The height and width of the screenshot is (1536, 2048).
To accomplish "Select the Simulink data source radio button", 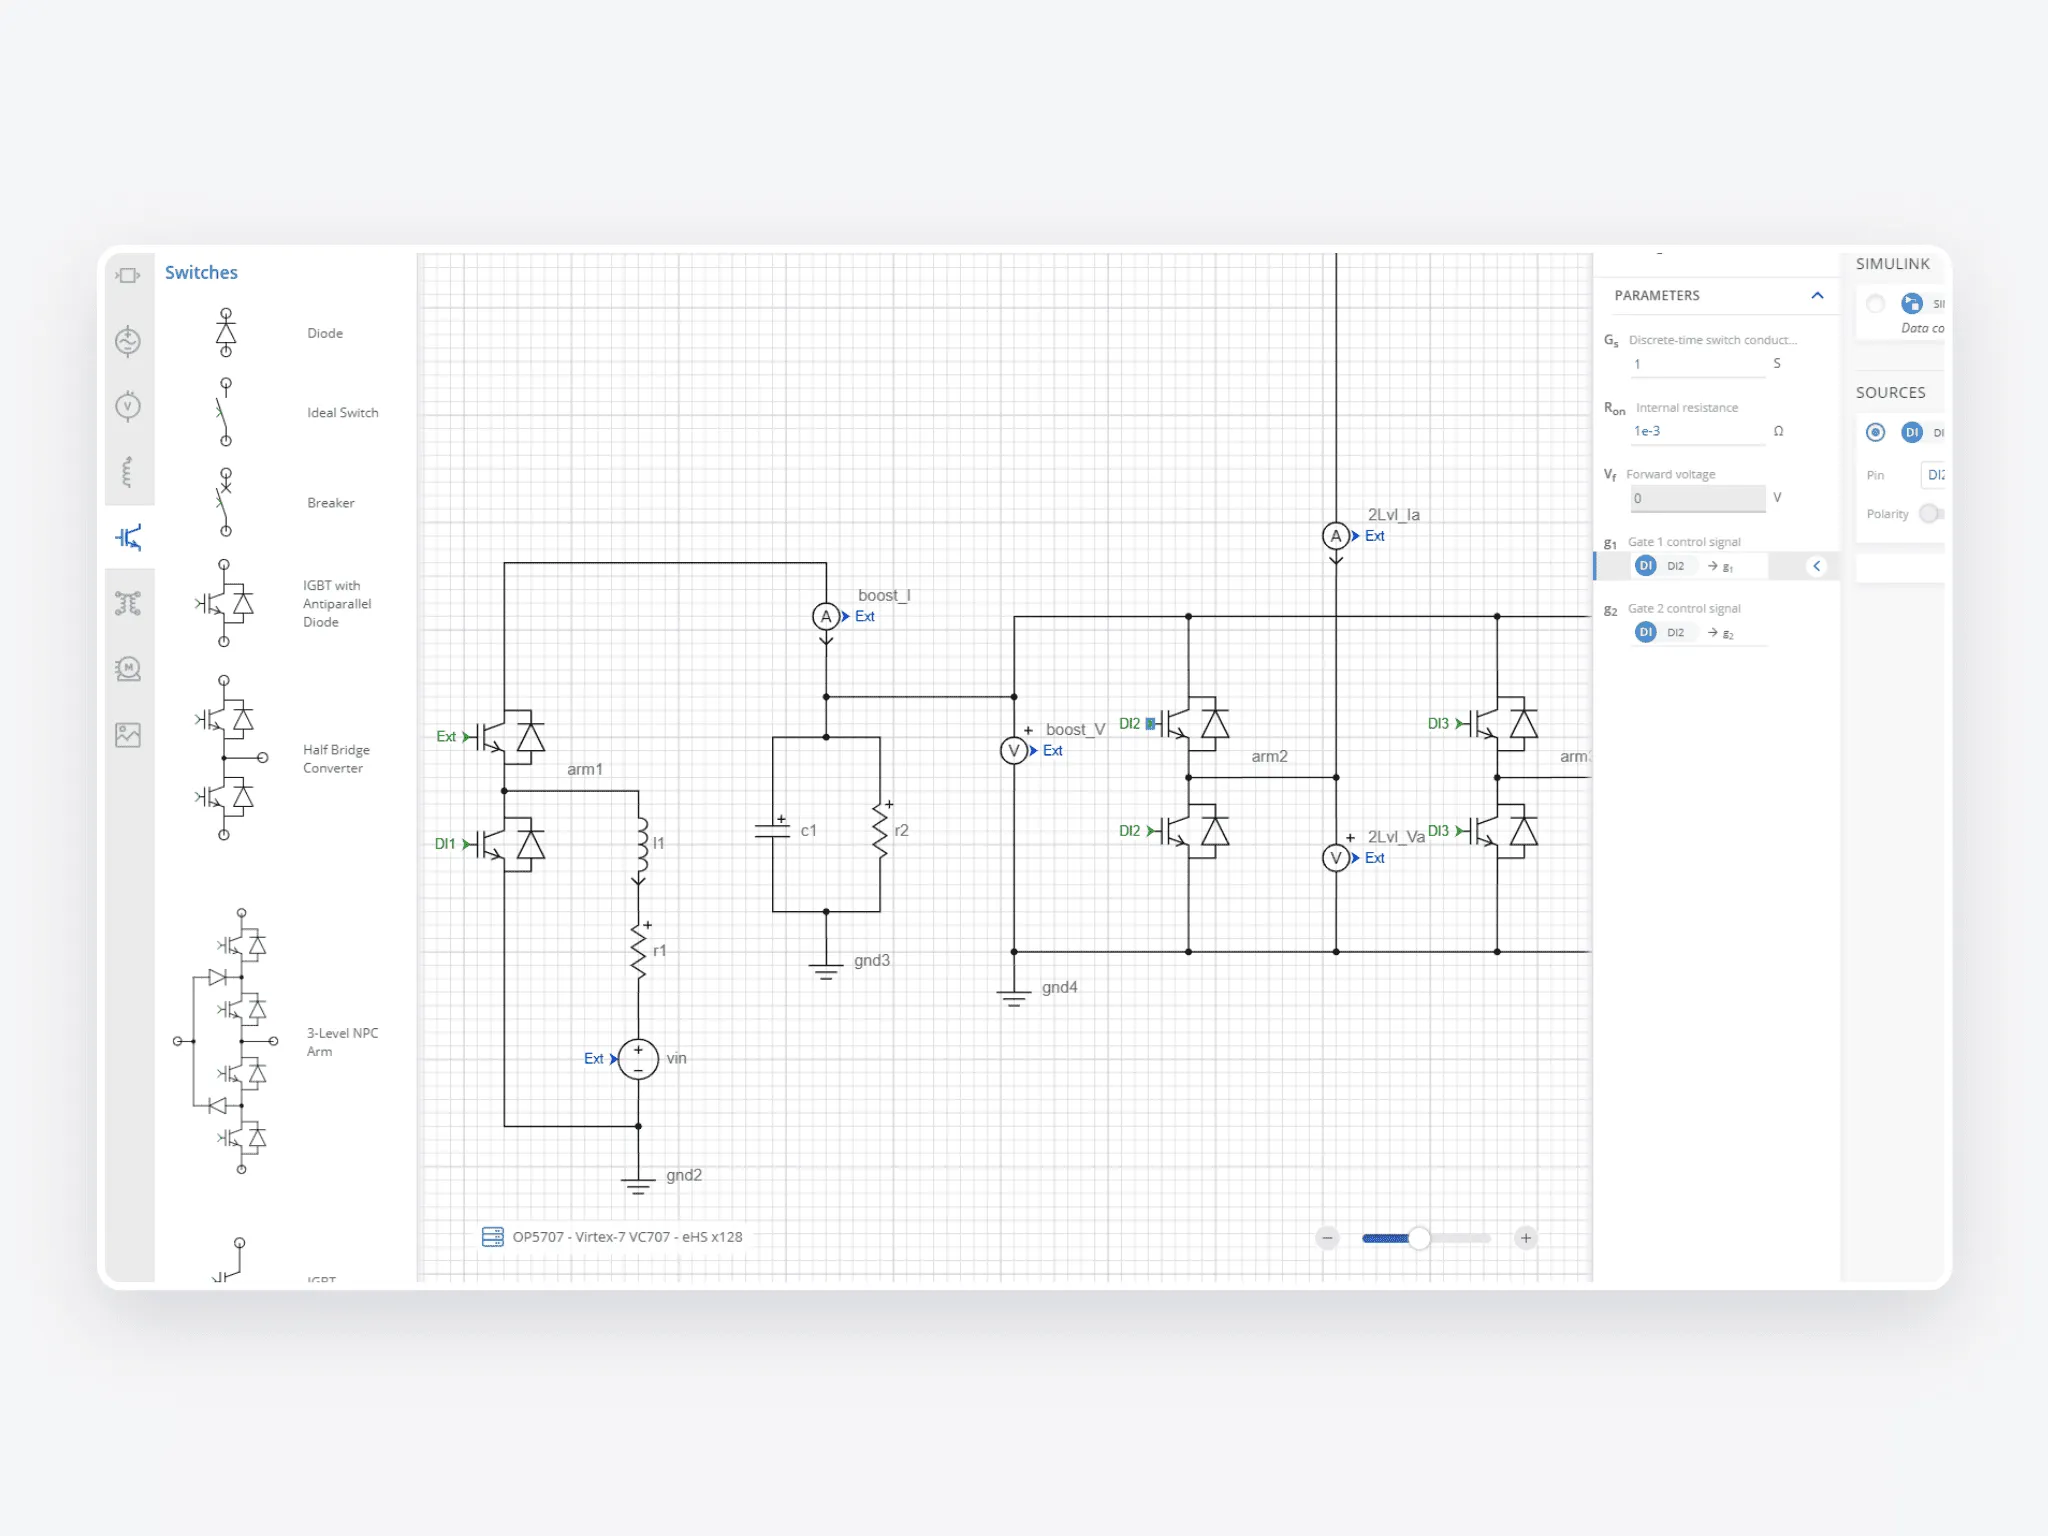I will pos(1876,303).
